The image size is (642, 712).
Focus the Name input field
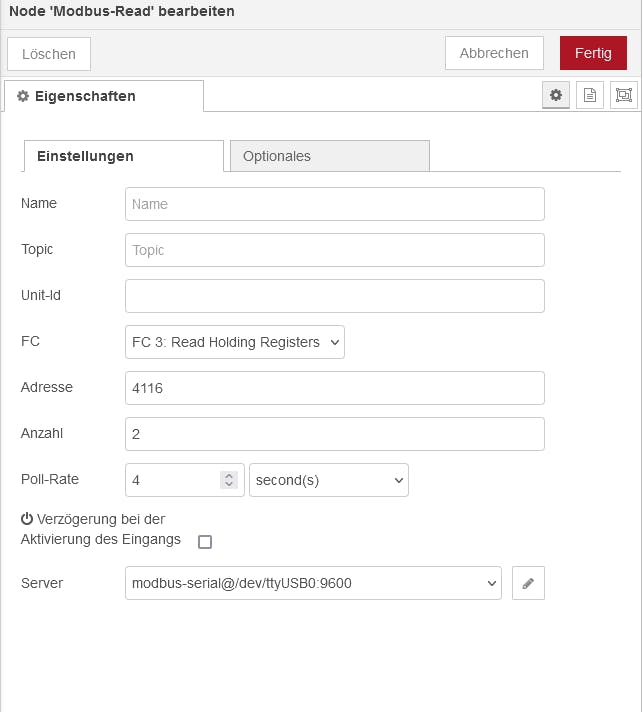[335, 204]
